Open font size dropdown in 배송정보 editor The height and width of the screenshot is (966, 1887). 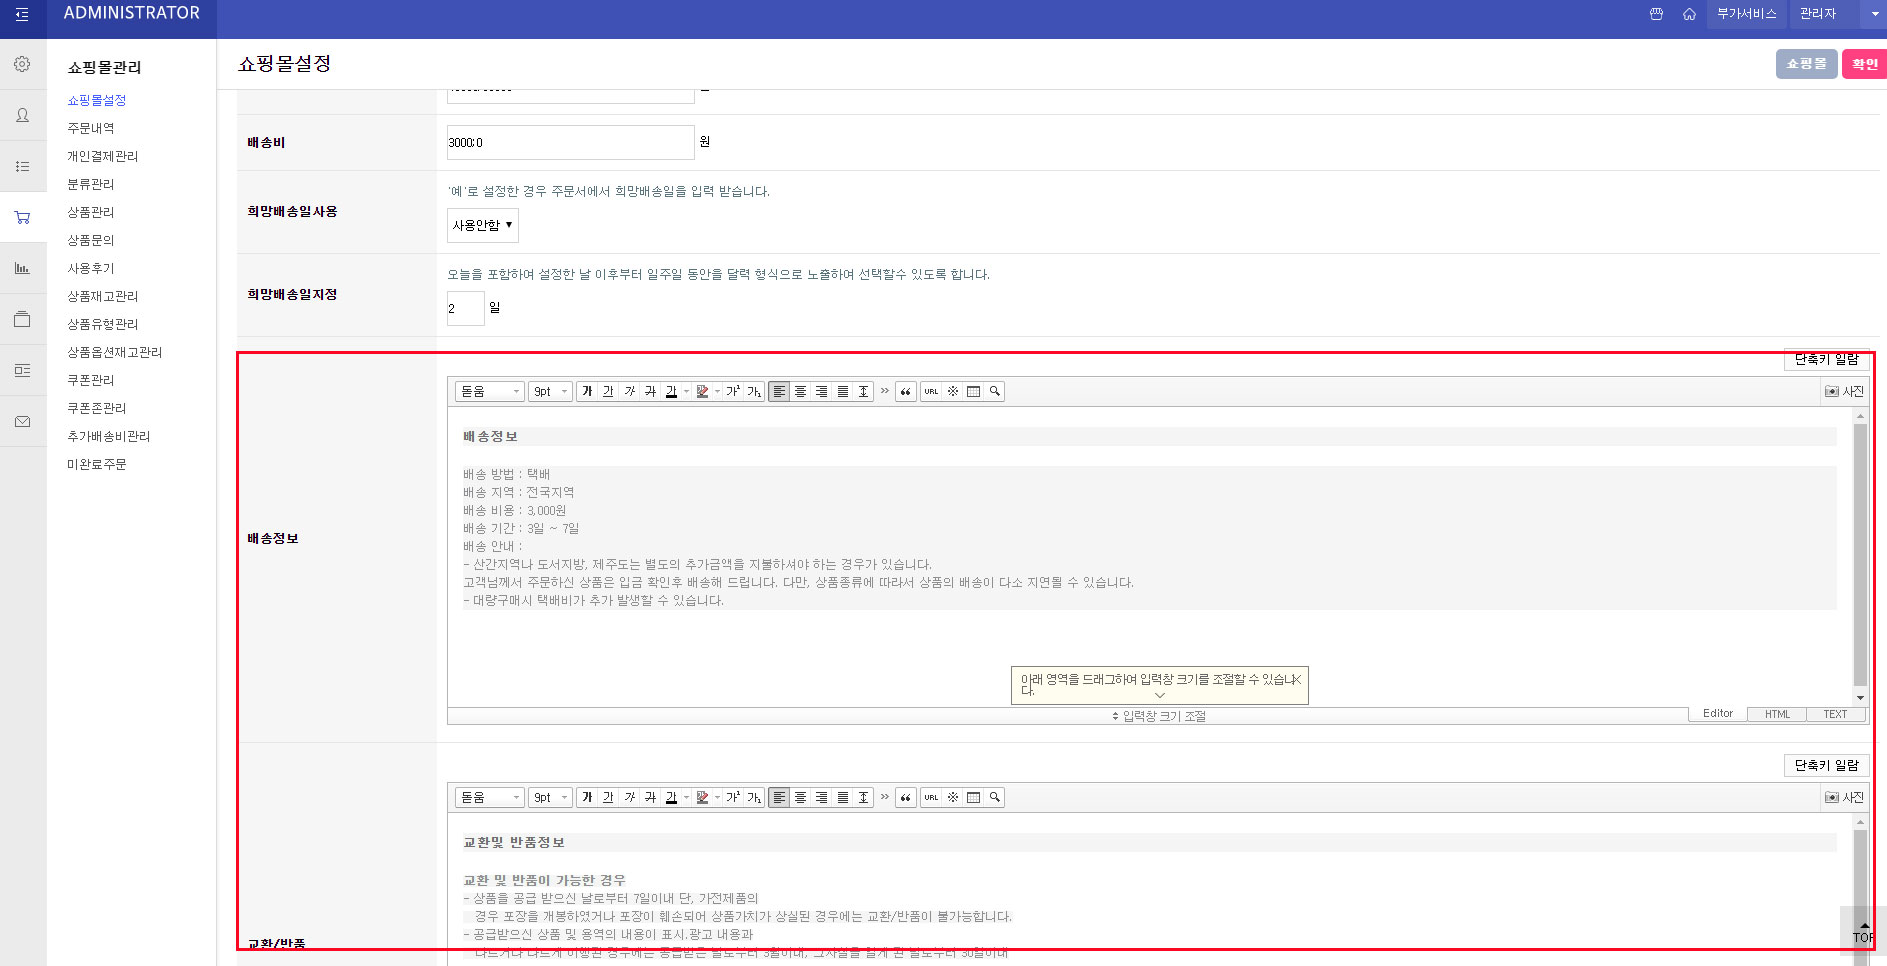550,391
